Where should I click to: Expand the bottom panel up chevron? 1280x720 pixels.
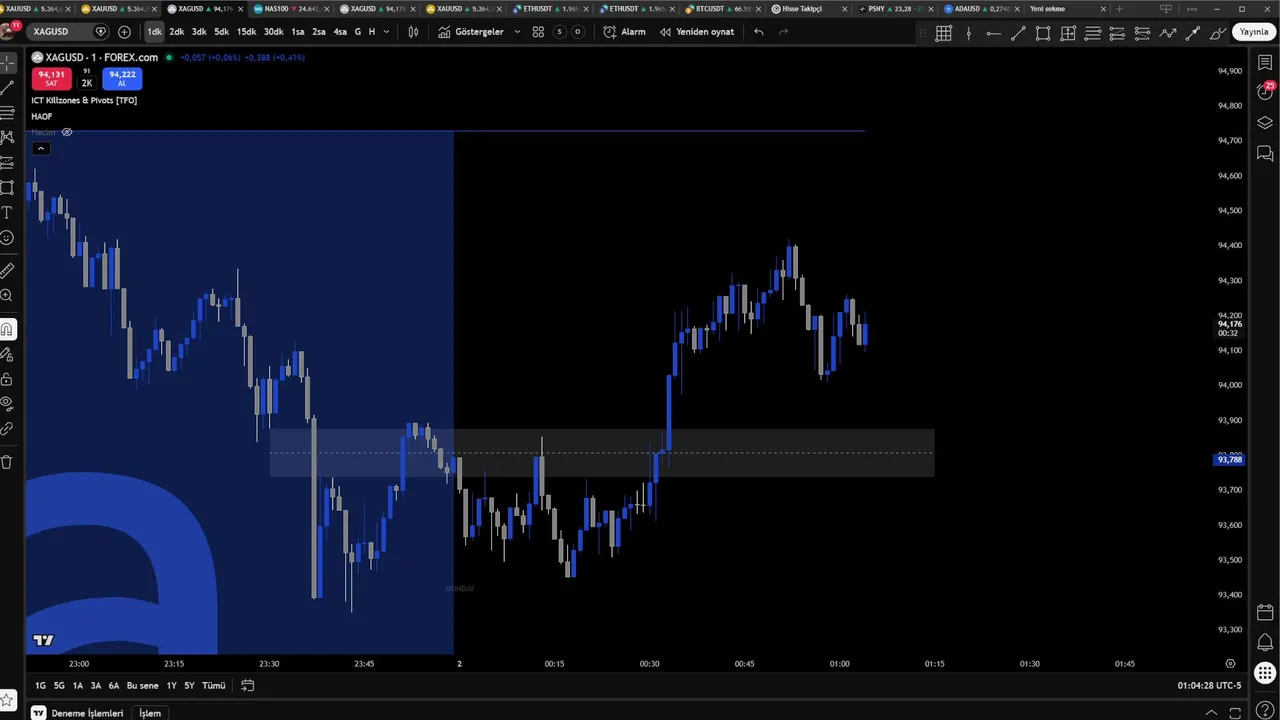1213,712
